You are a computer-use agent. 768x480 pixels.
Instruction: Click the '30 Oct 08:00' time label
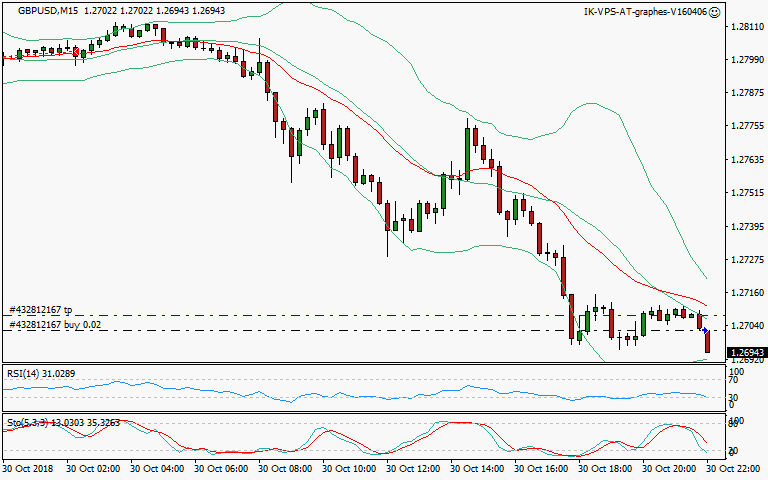285,469
